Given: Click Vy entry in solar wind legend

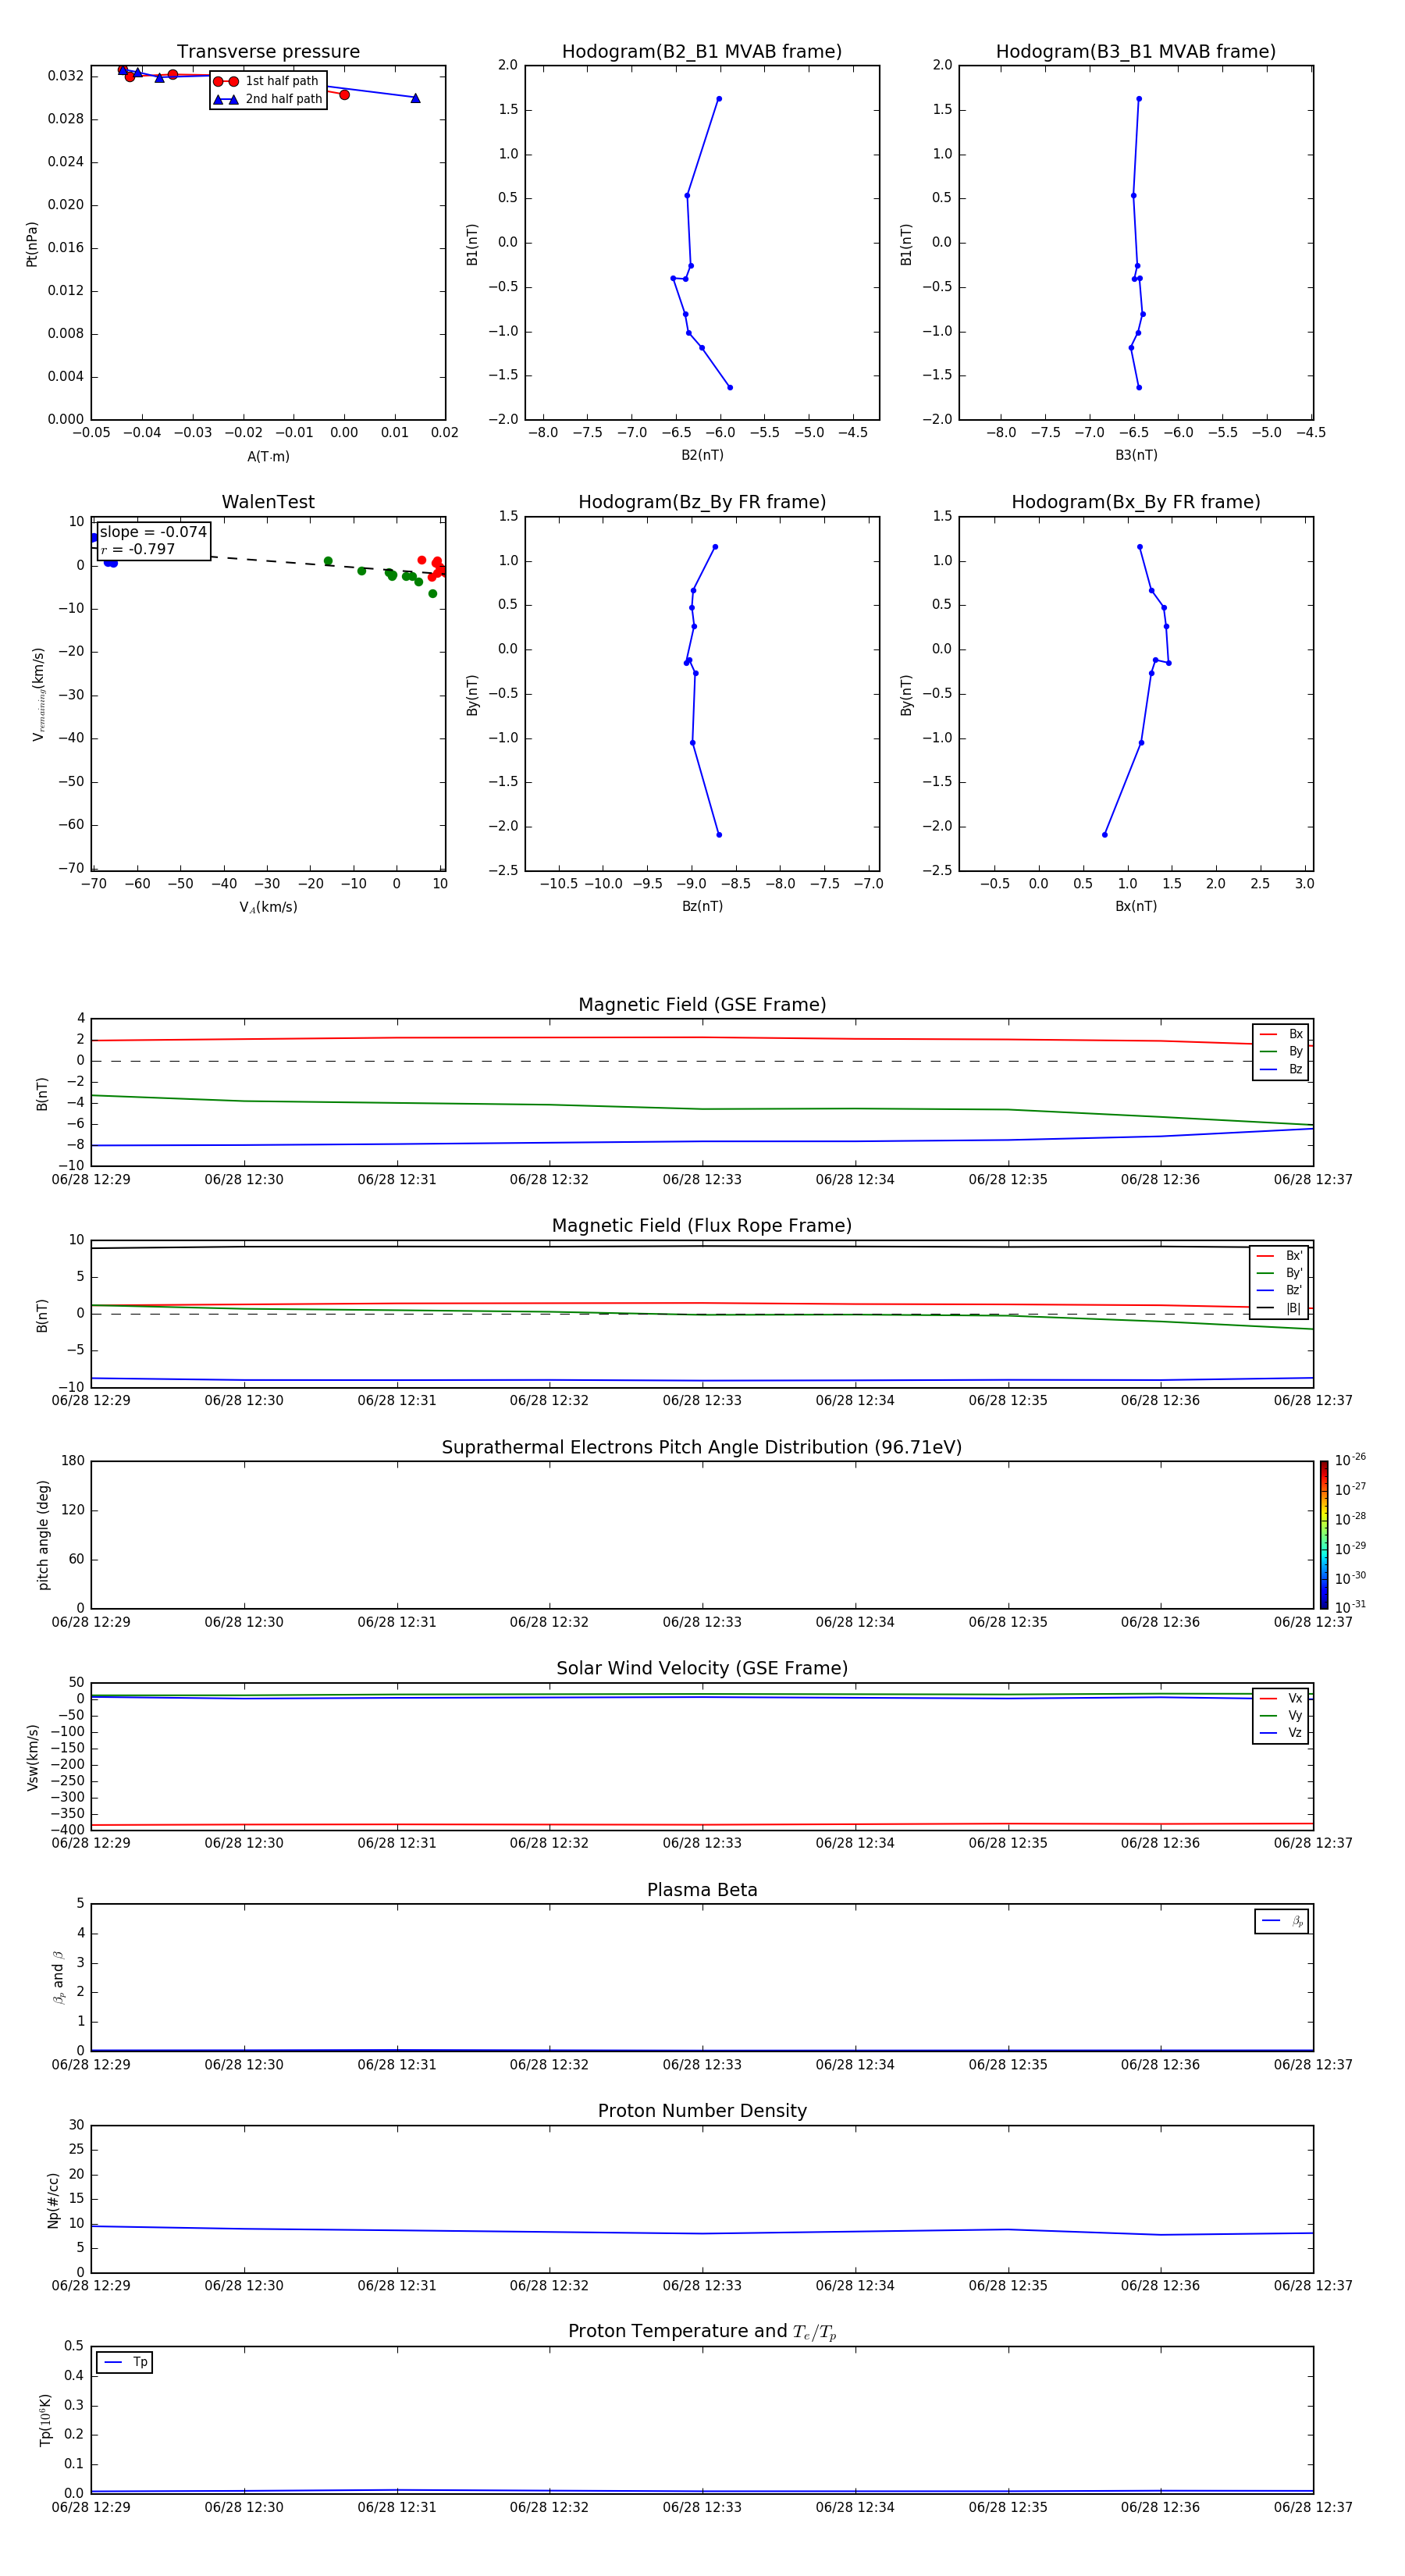Looking at the screenshot, I should pos(1281,1715).
